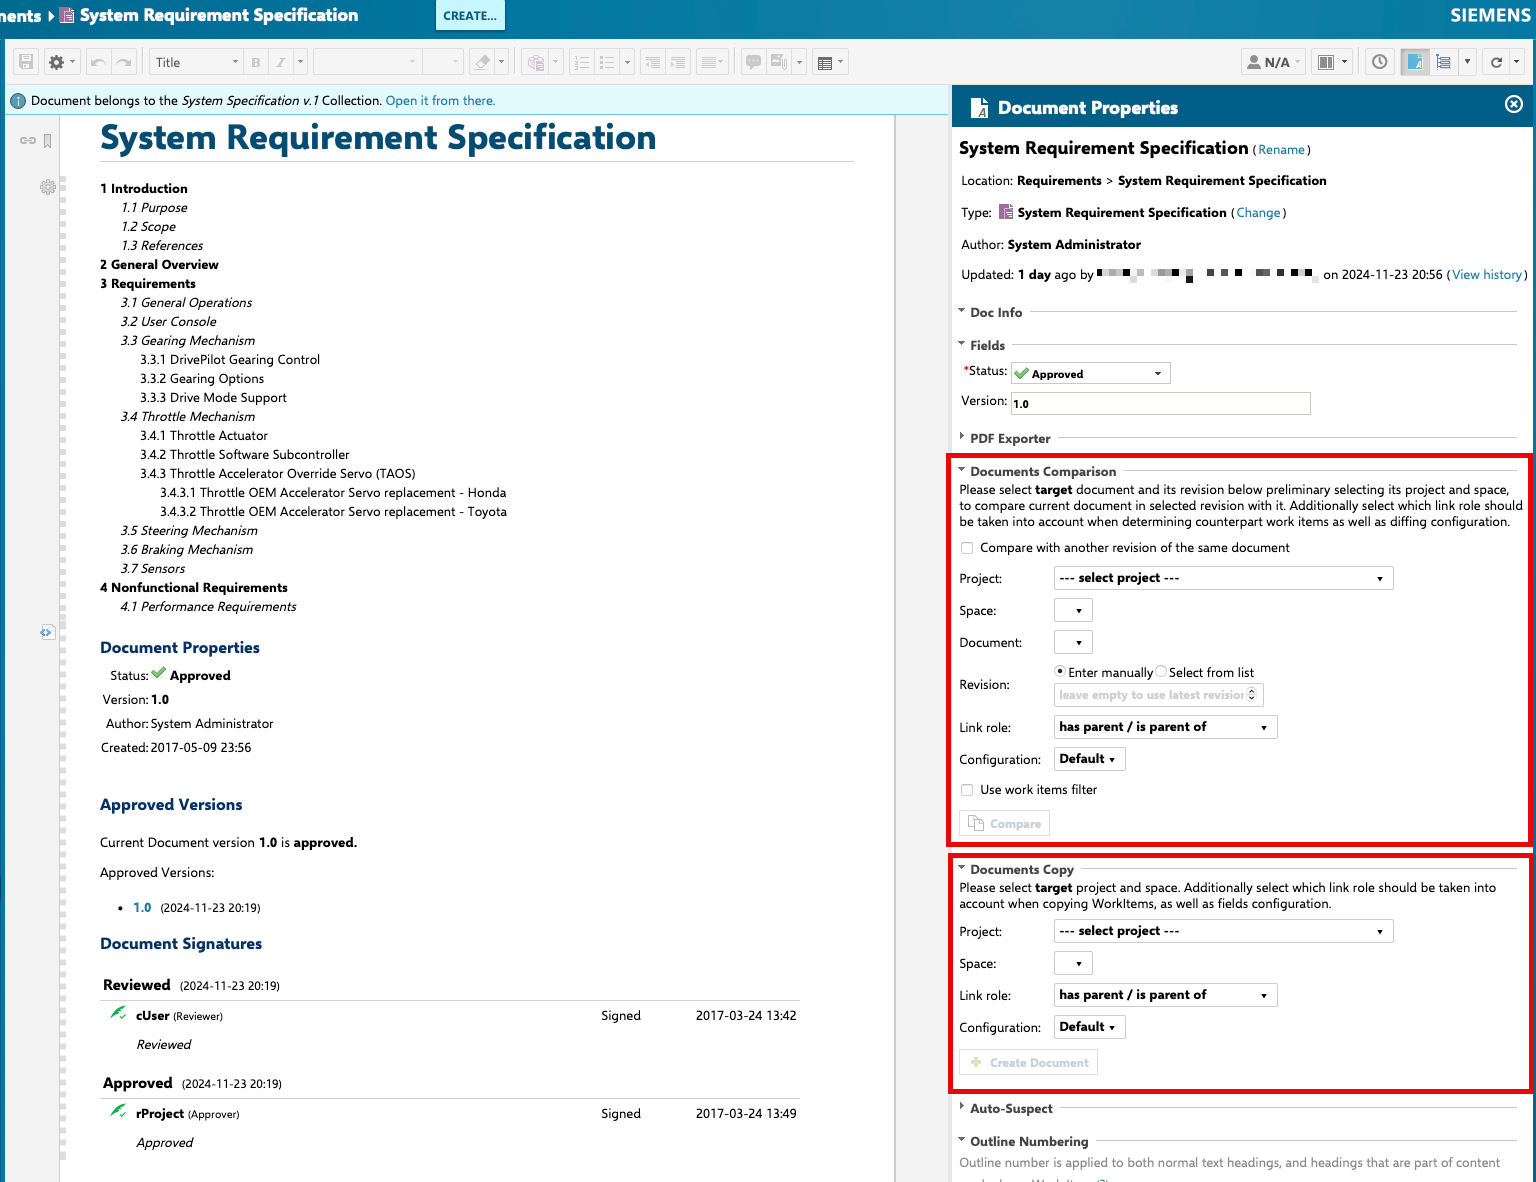Undo the last change

98,61
